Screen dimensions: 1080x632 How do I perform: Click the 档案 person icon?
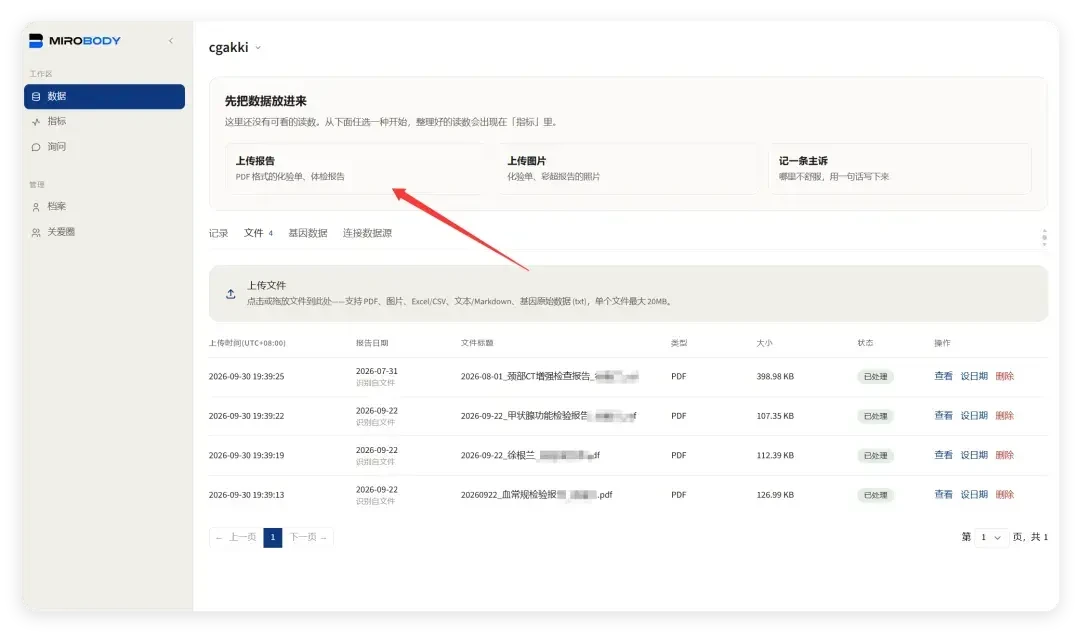click(36, 207)
